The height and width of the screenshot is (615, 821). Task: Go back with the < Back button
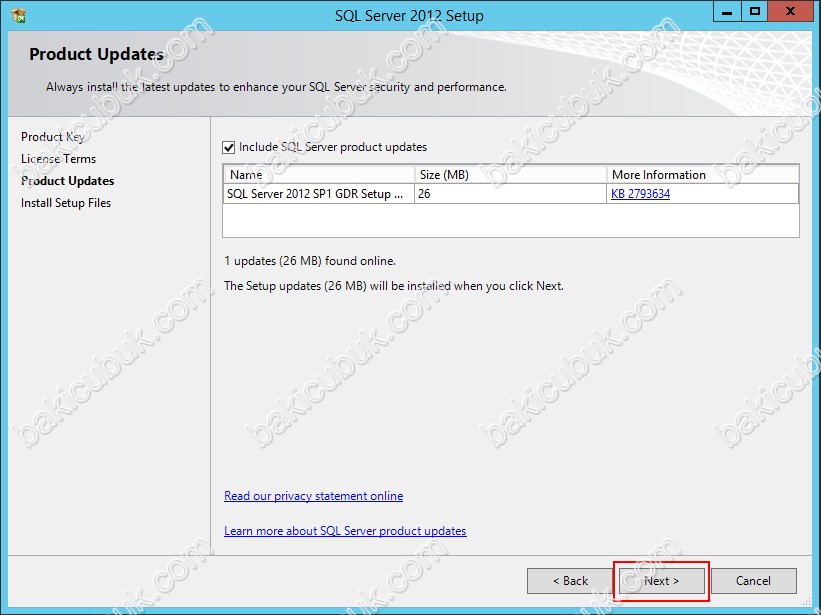pos(570,581)
